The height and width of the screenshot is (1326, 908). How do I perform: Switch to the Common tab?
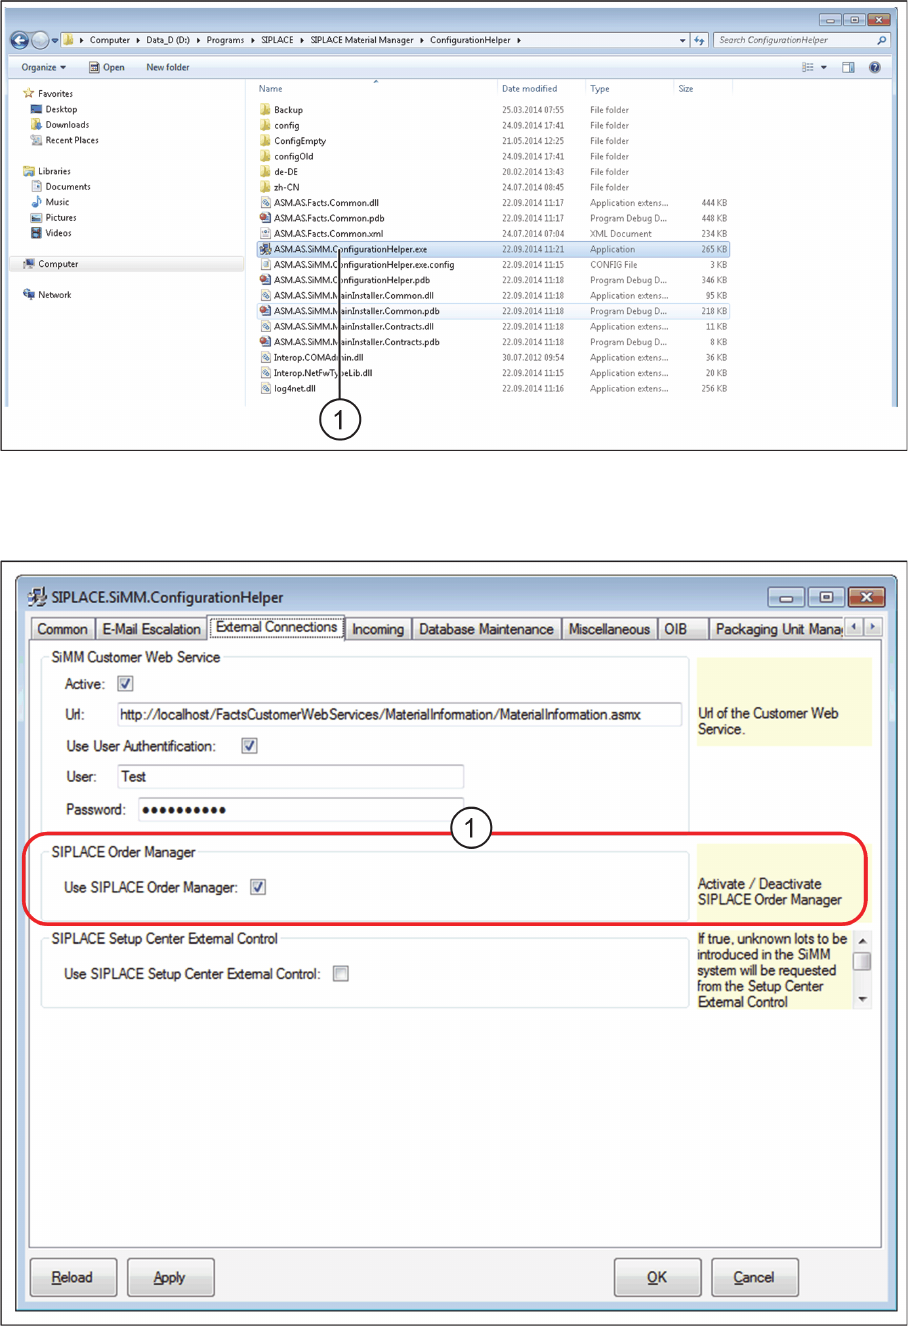coord(62,629)
